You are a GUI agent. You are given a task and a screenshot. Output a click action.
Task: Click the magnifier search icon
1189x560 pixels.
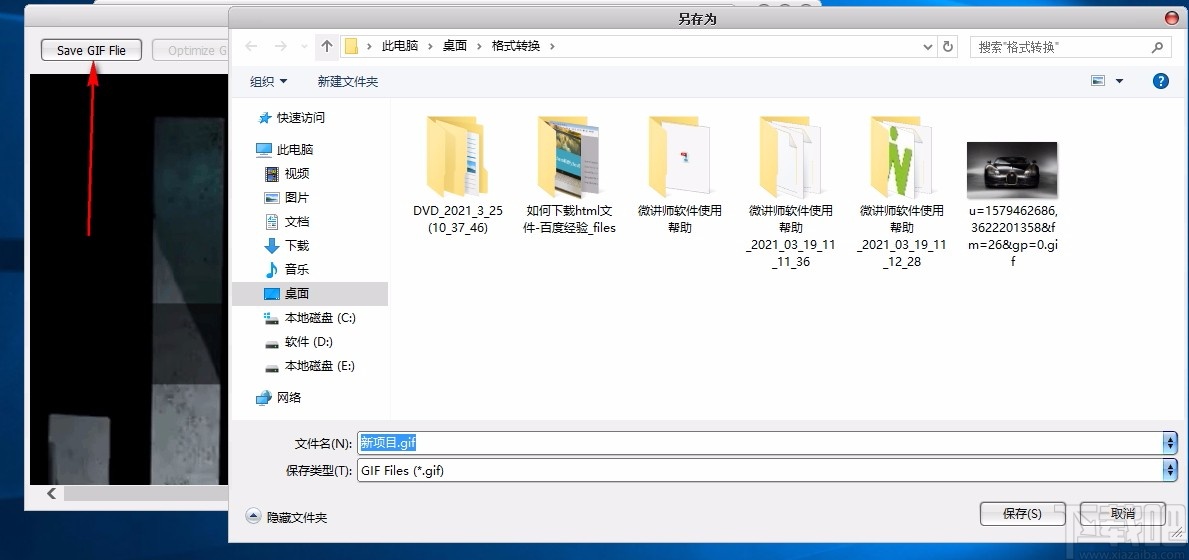(1157, 47)
